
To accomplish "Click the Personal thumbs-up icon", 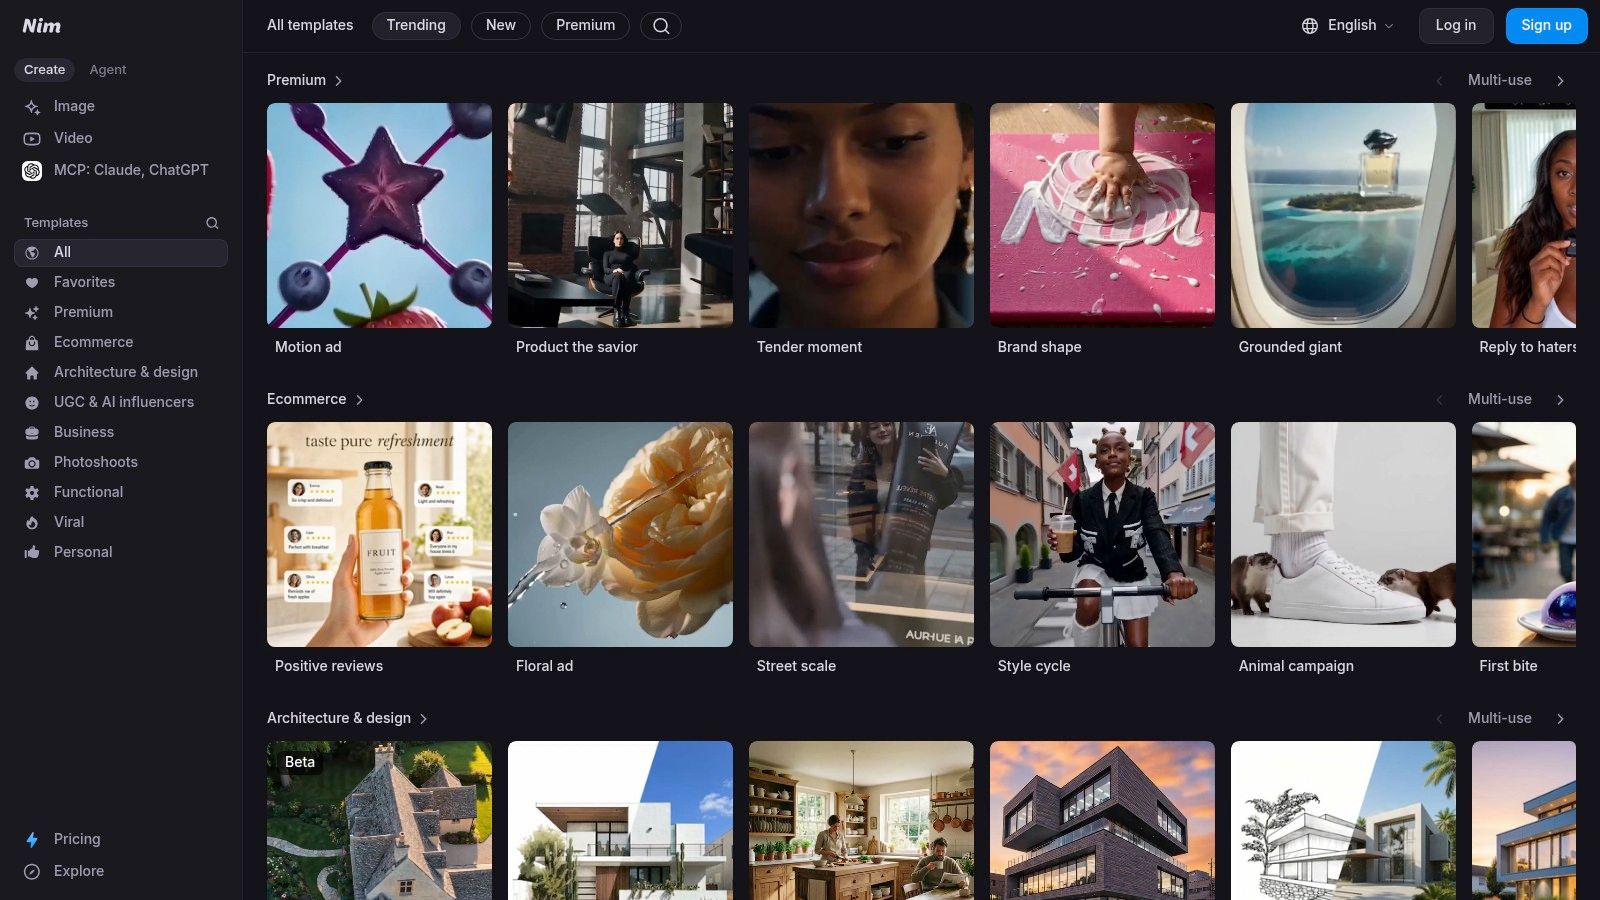I will pos(32,553).
